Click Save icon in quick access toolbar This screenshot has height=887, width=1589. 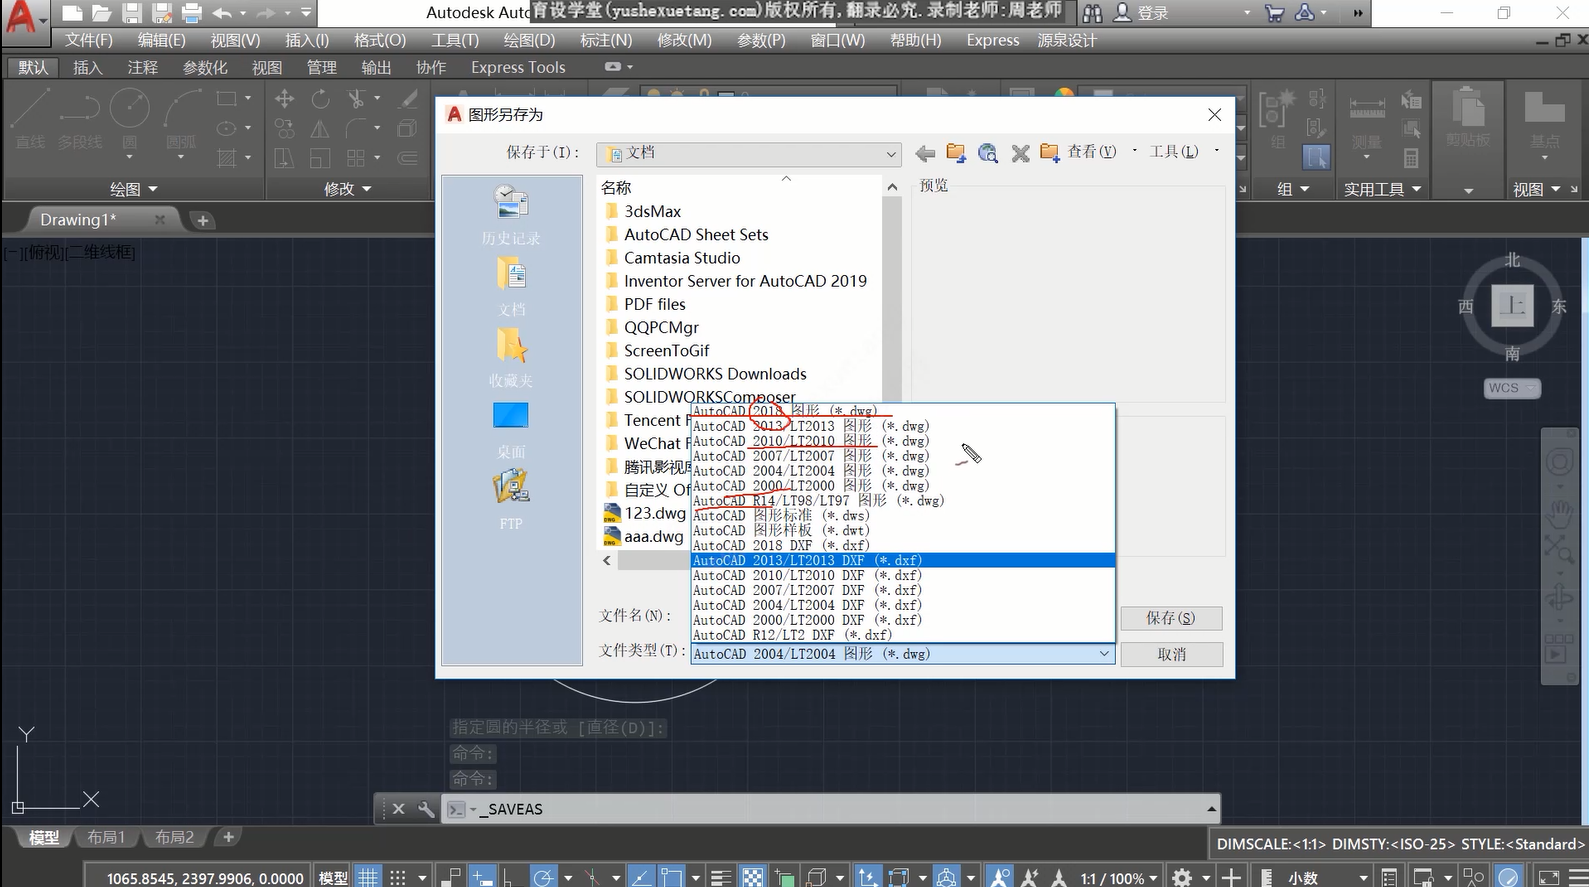132,13
